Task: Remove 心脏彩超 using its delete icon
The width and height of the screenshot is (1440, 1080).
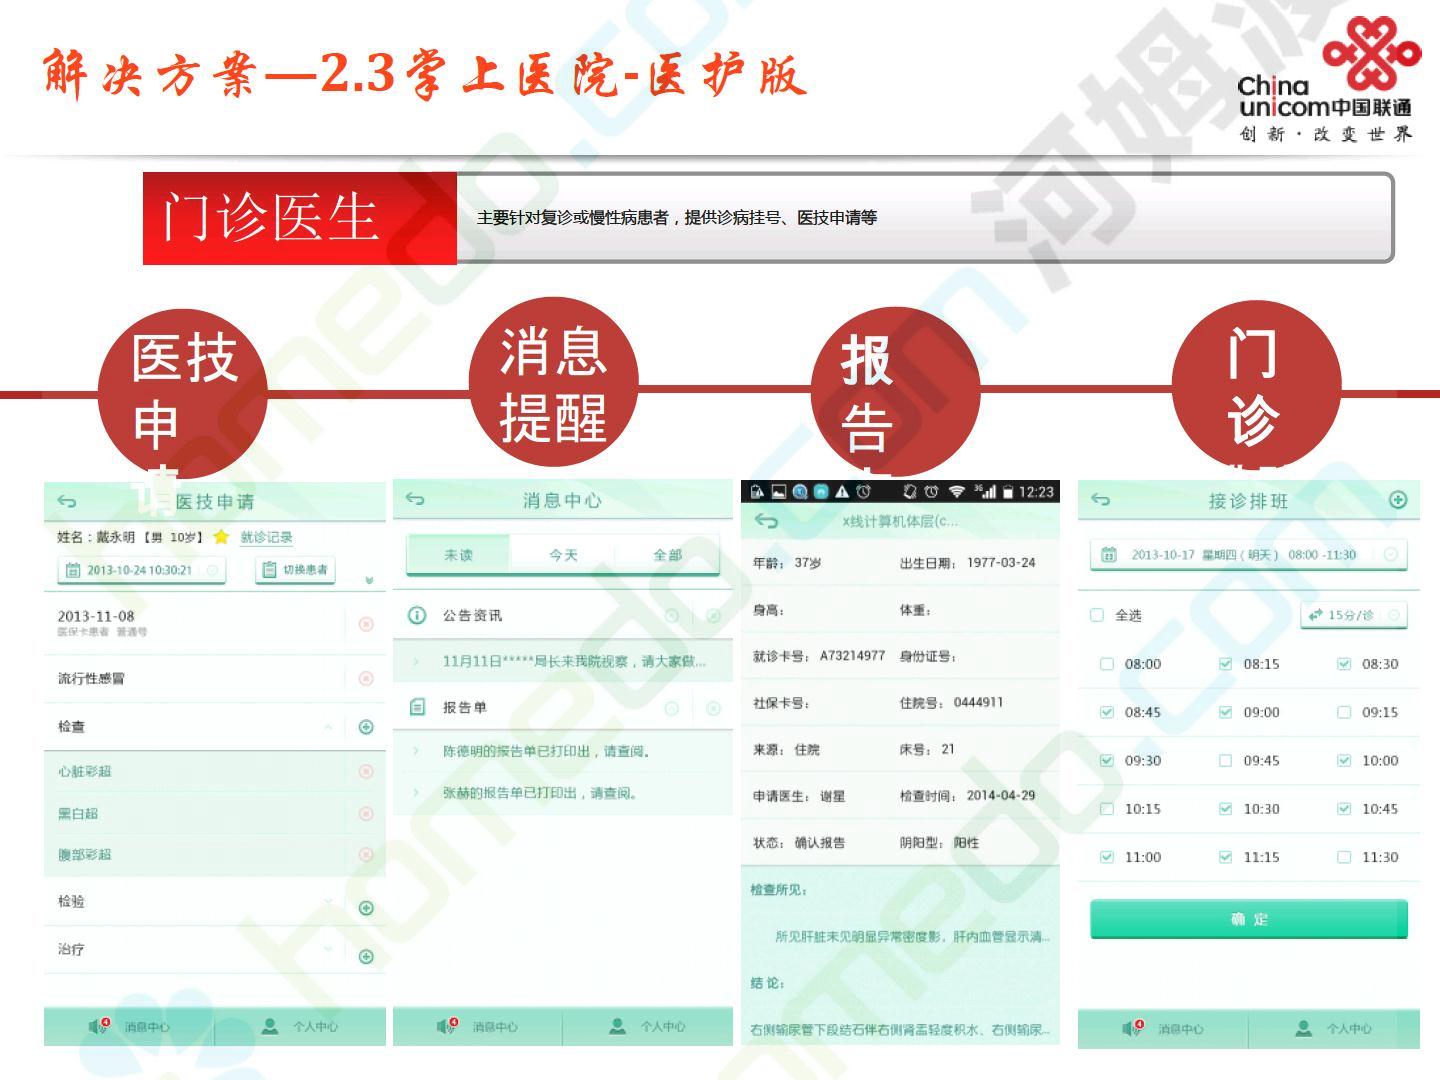Action: (366, 771)
